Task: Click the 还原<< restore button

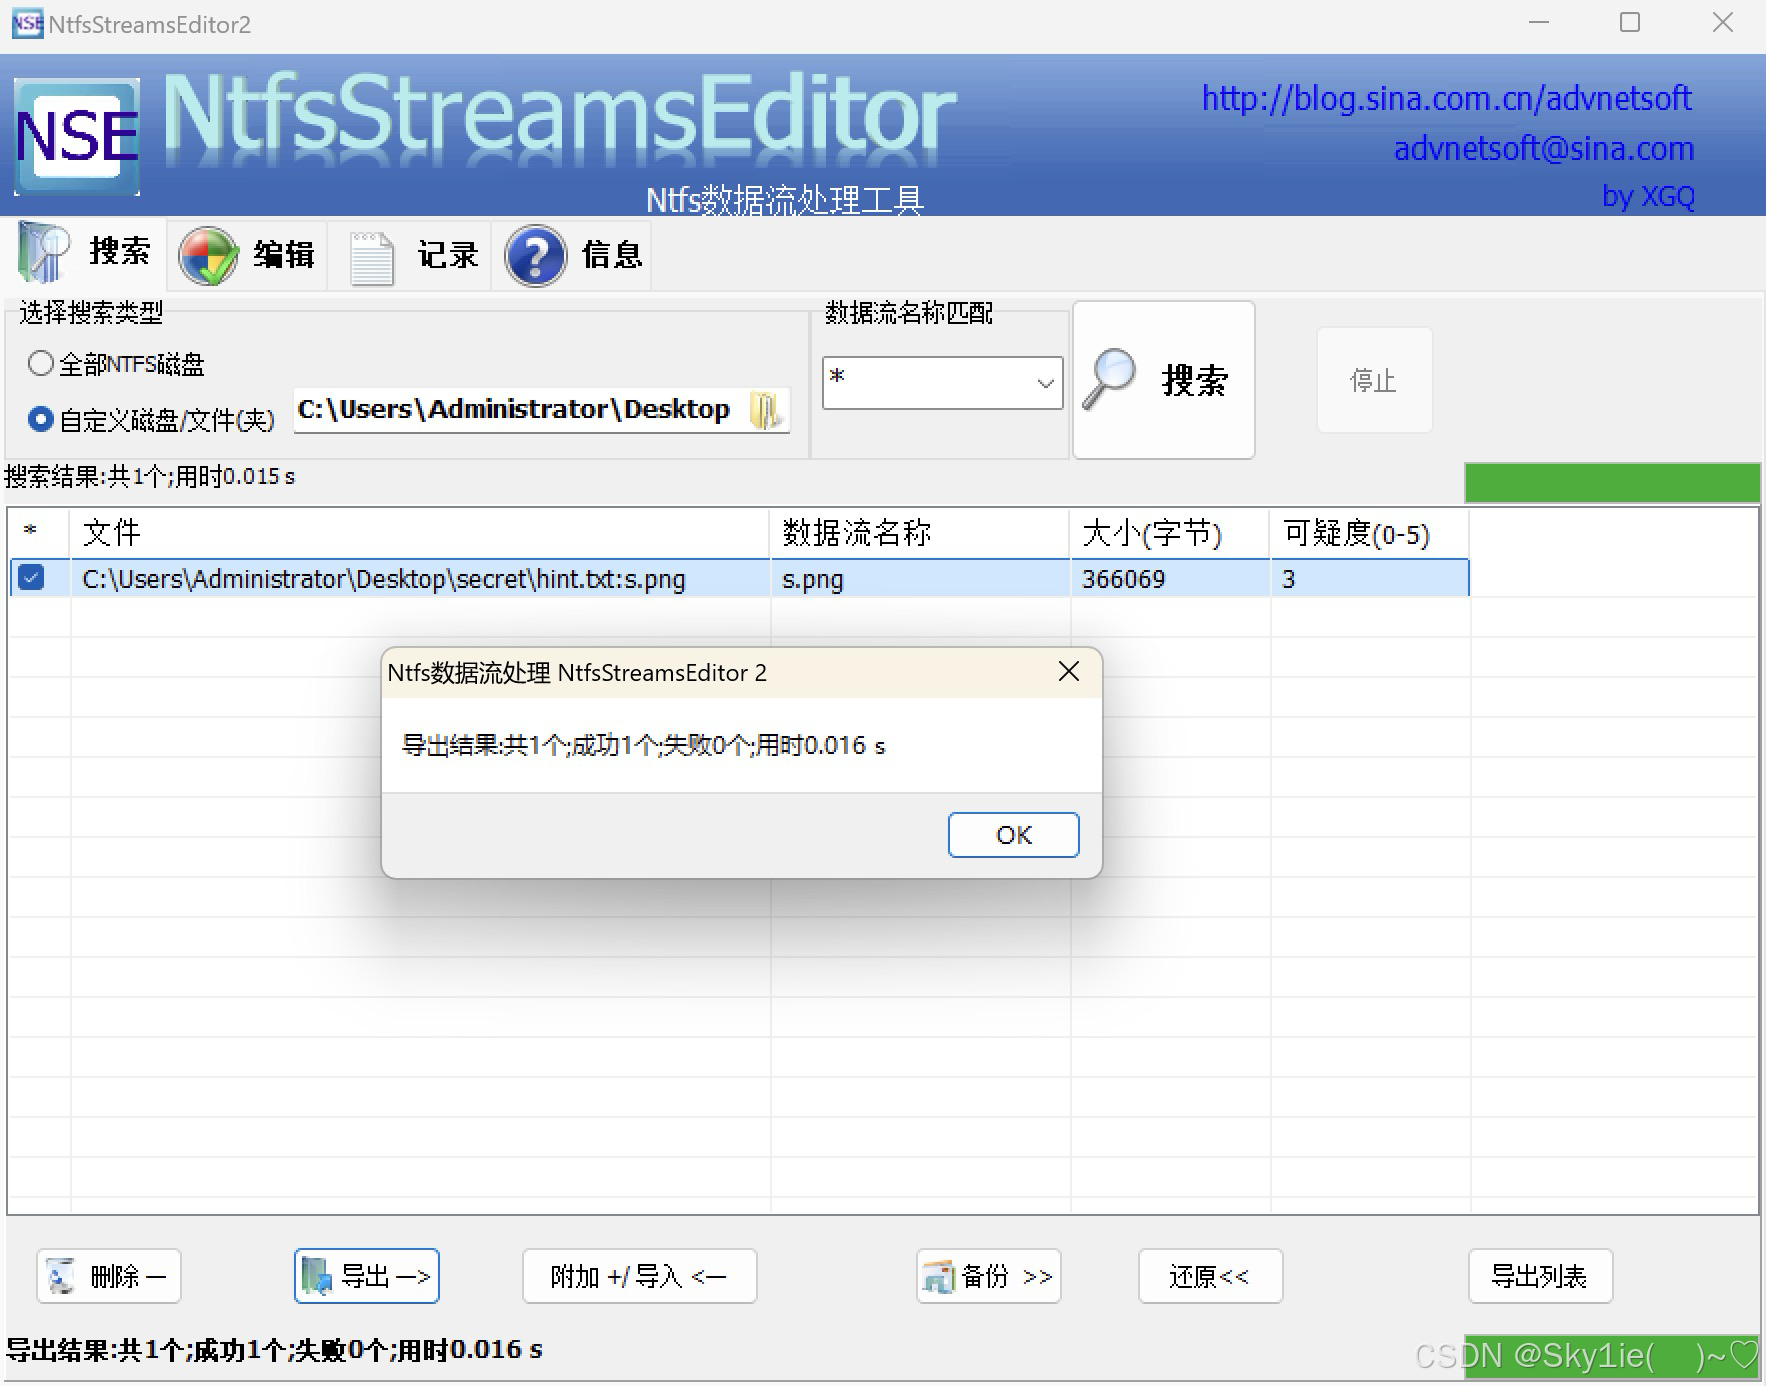Action: (x=1210, y=1276)
